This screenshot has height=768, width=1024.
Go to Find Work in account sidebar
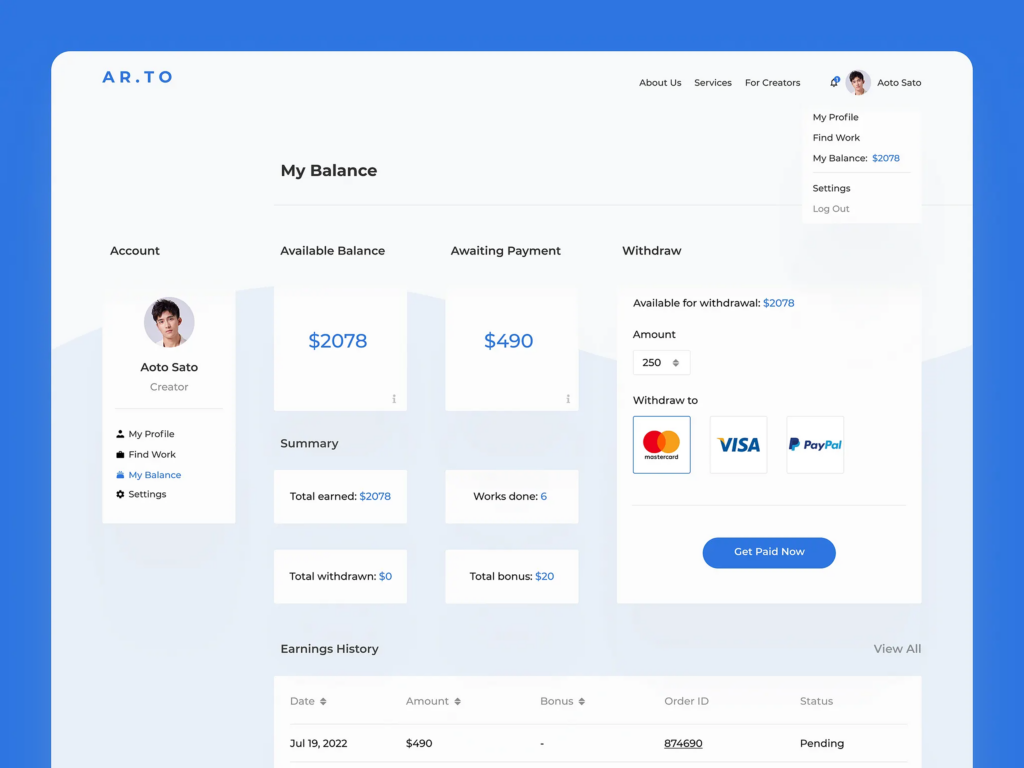152,455
